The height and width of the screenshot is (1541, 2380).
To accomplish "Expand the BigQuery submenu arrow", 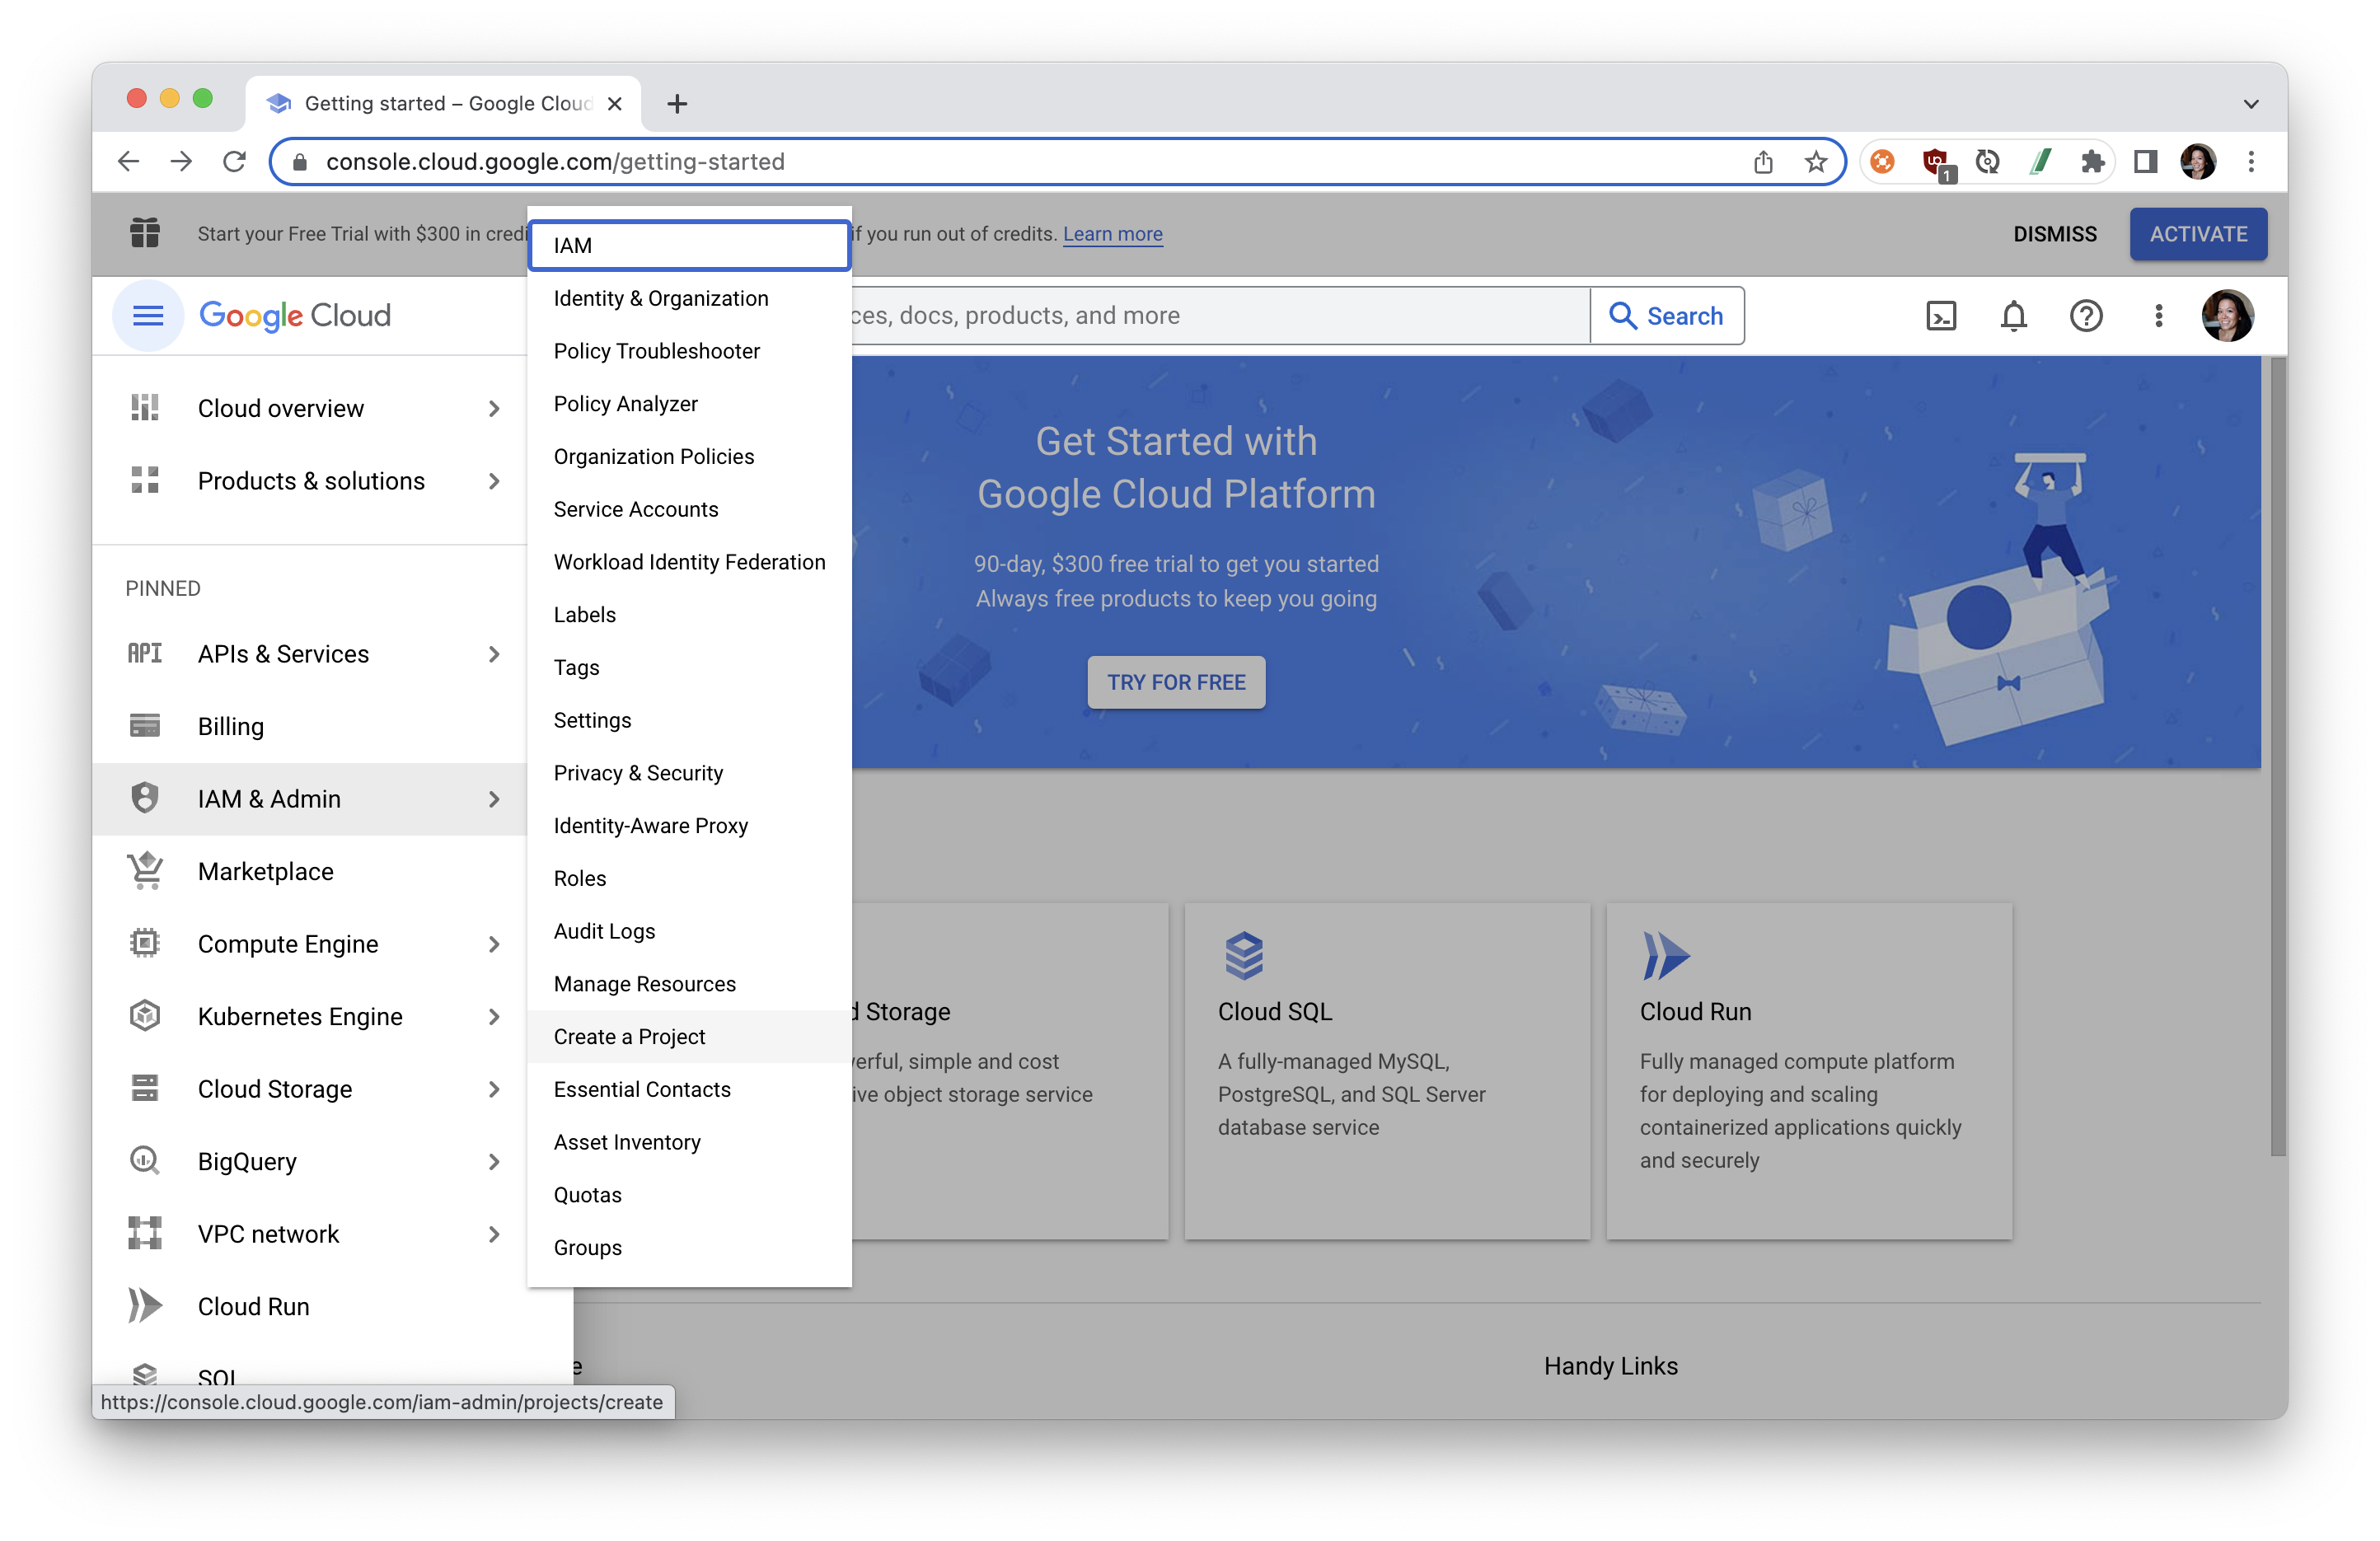I will coord(494,1161).
